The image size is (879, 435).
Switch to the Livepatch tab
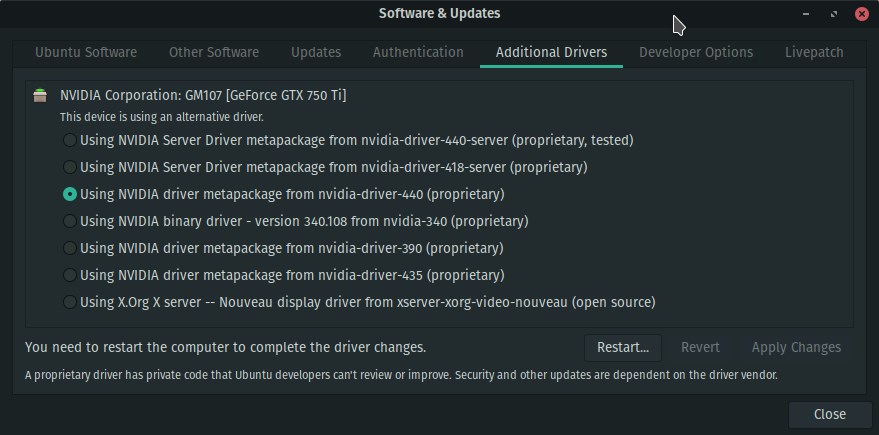pyautogui.click(x=813, y=53)
